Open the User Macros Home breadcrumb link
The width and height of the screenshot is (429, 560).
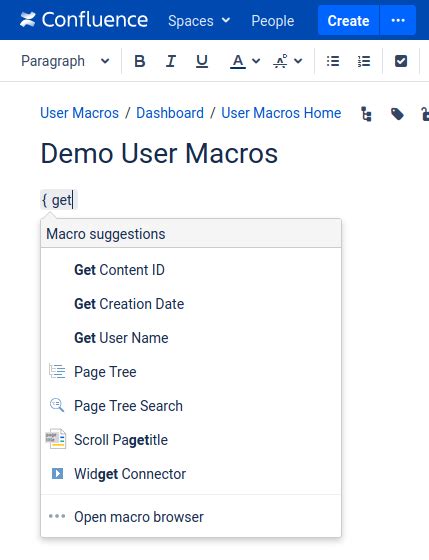[x=281, y=113]
